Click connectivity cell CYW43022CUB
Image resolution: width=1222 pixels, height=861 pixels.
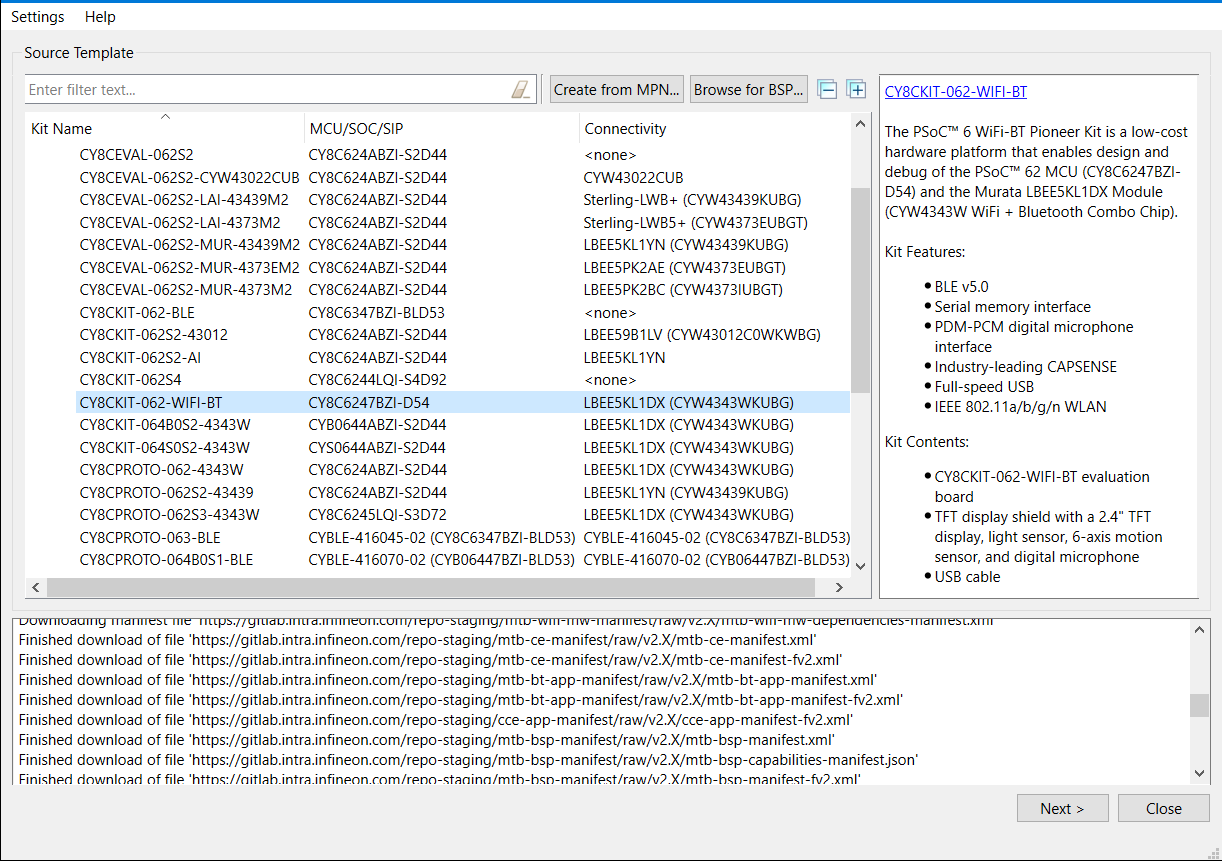634,177
